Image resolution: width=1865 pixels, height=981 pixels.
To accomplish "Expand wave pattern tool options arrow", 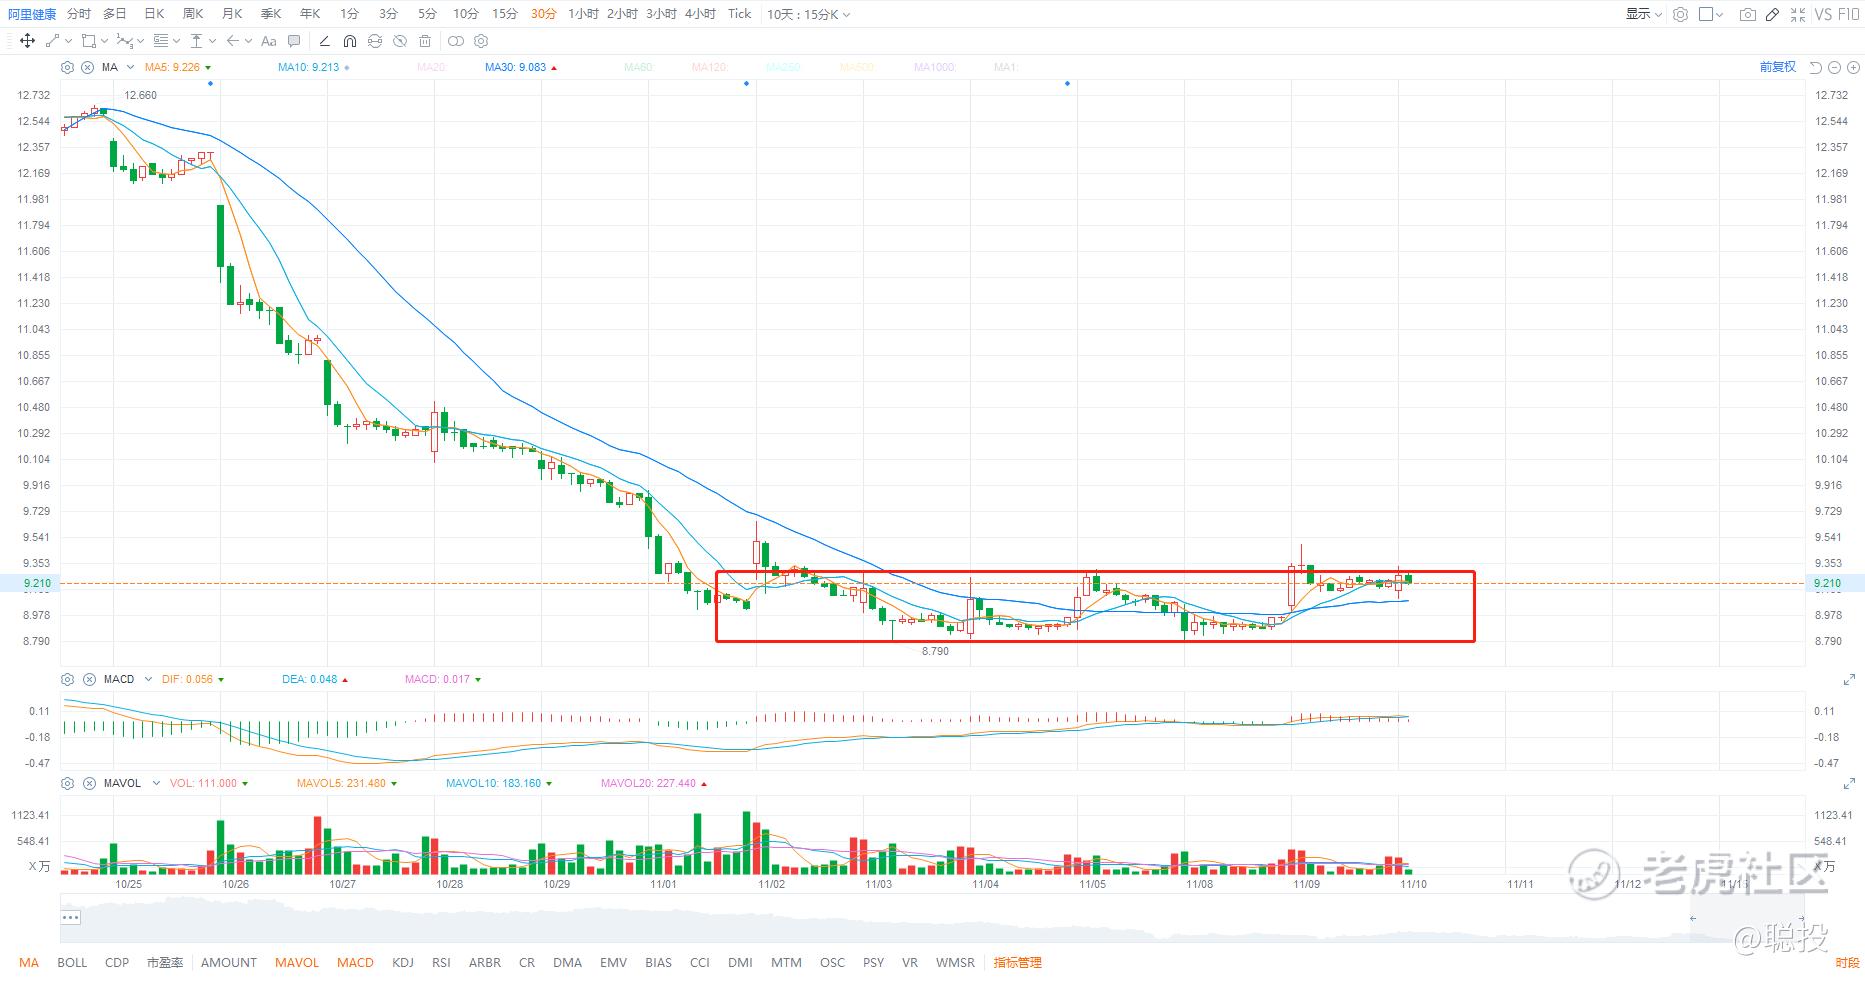I will 140,41.
